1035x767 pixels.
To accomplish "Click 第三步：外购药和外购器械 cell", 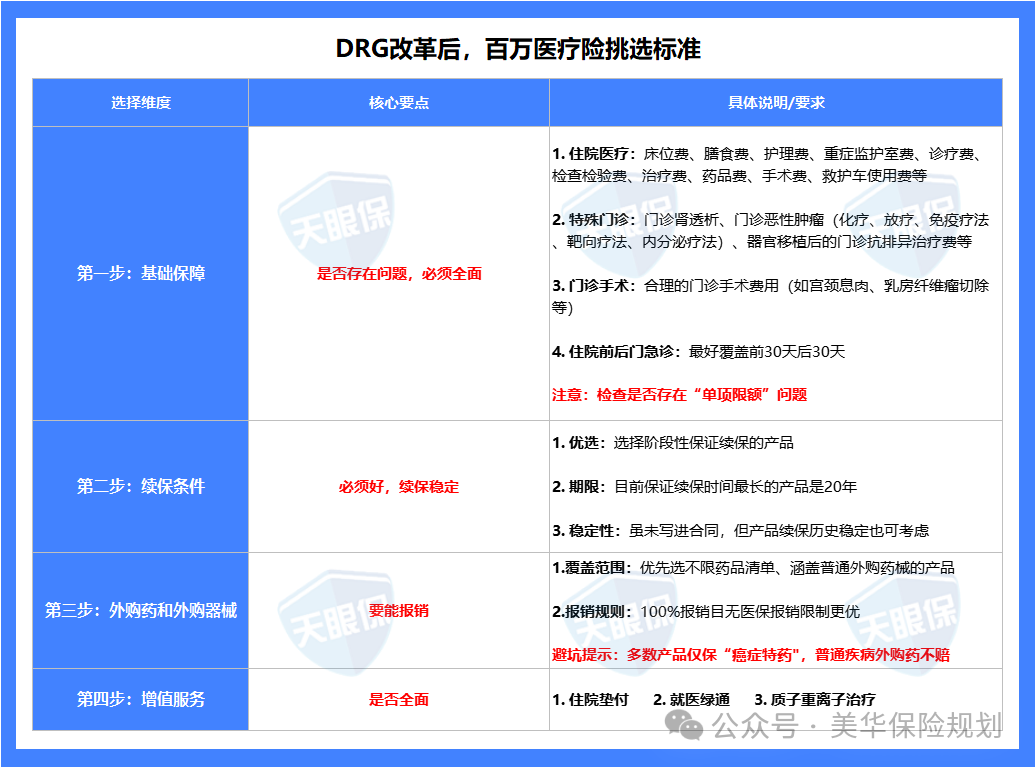I will tap(140, 608).
